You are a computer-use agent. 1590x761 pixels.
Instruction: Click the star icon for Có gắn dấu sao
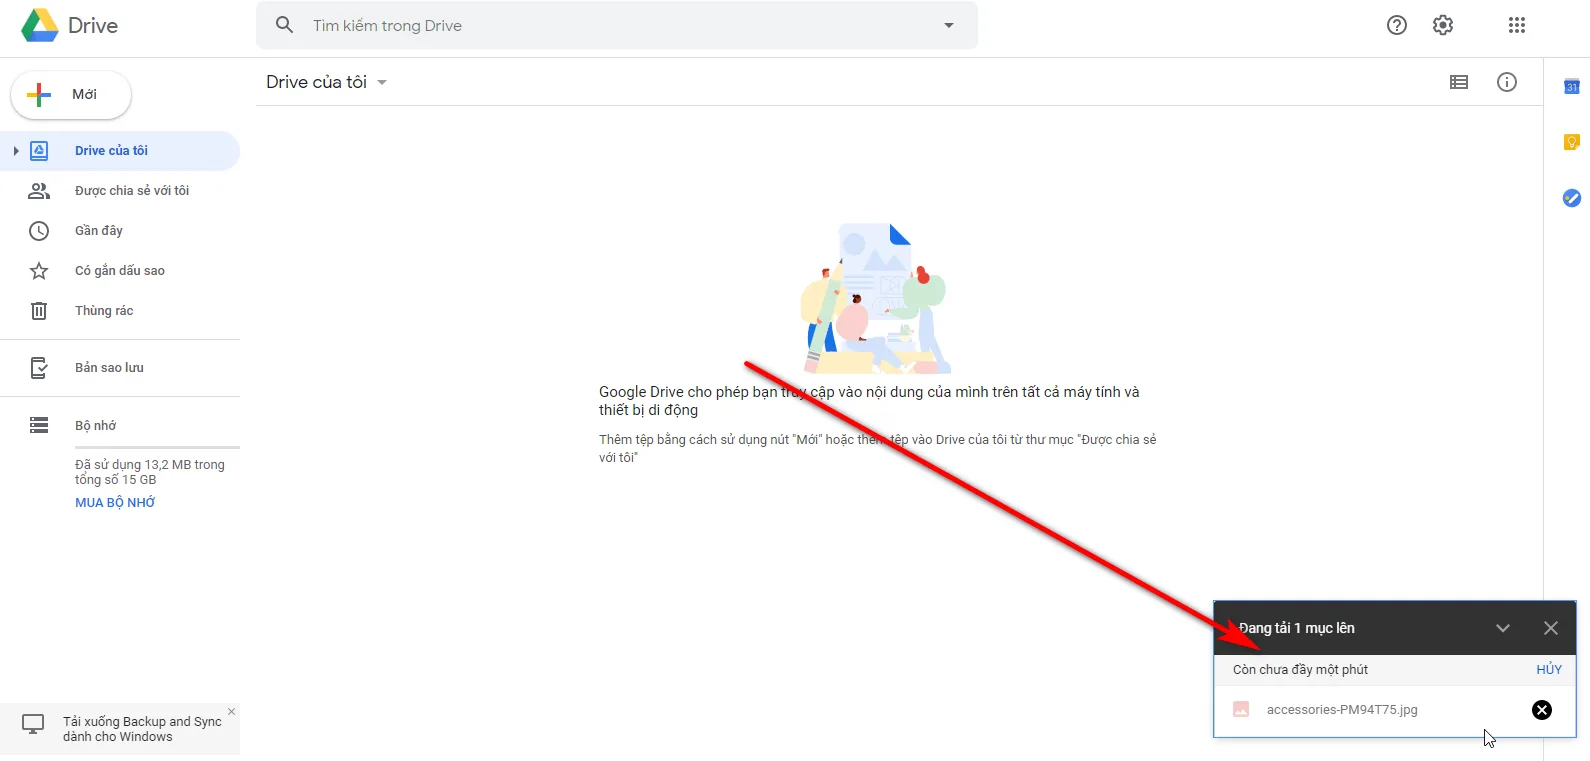[x=39, y=271]
